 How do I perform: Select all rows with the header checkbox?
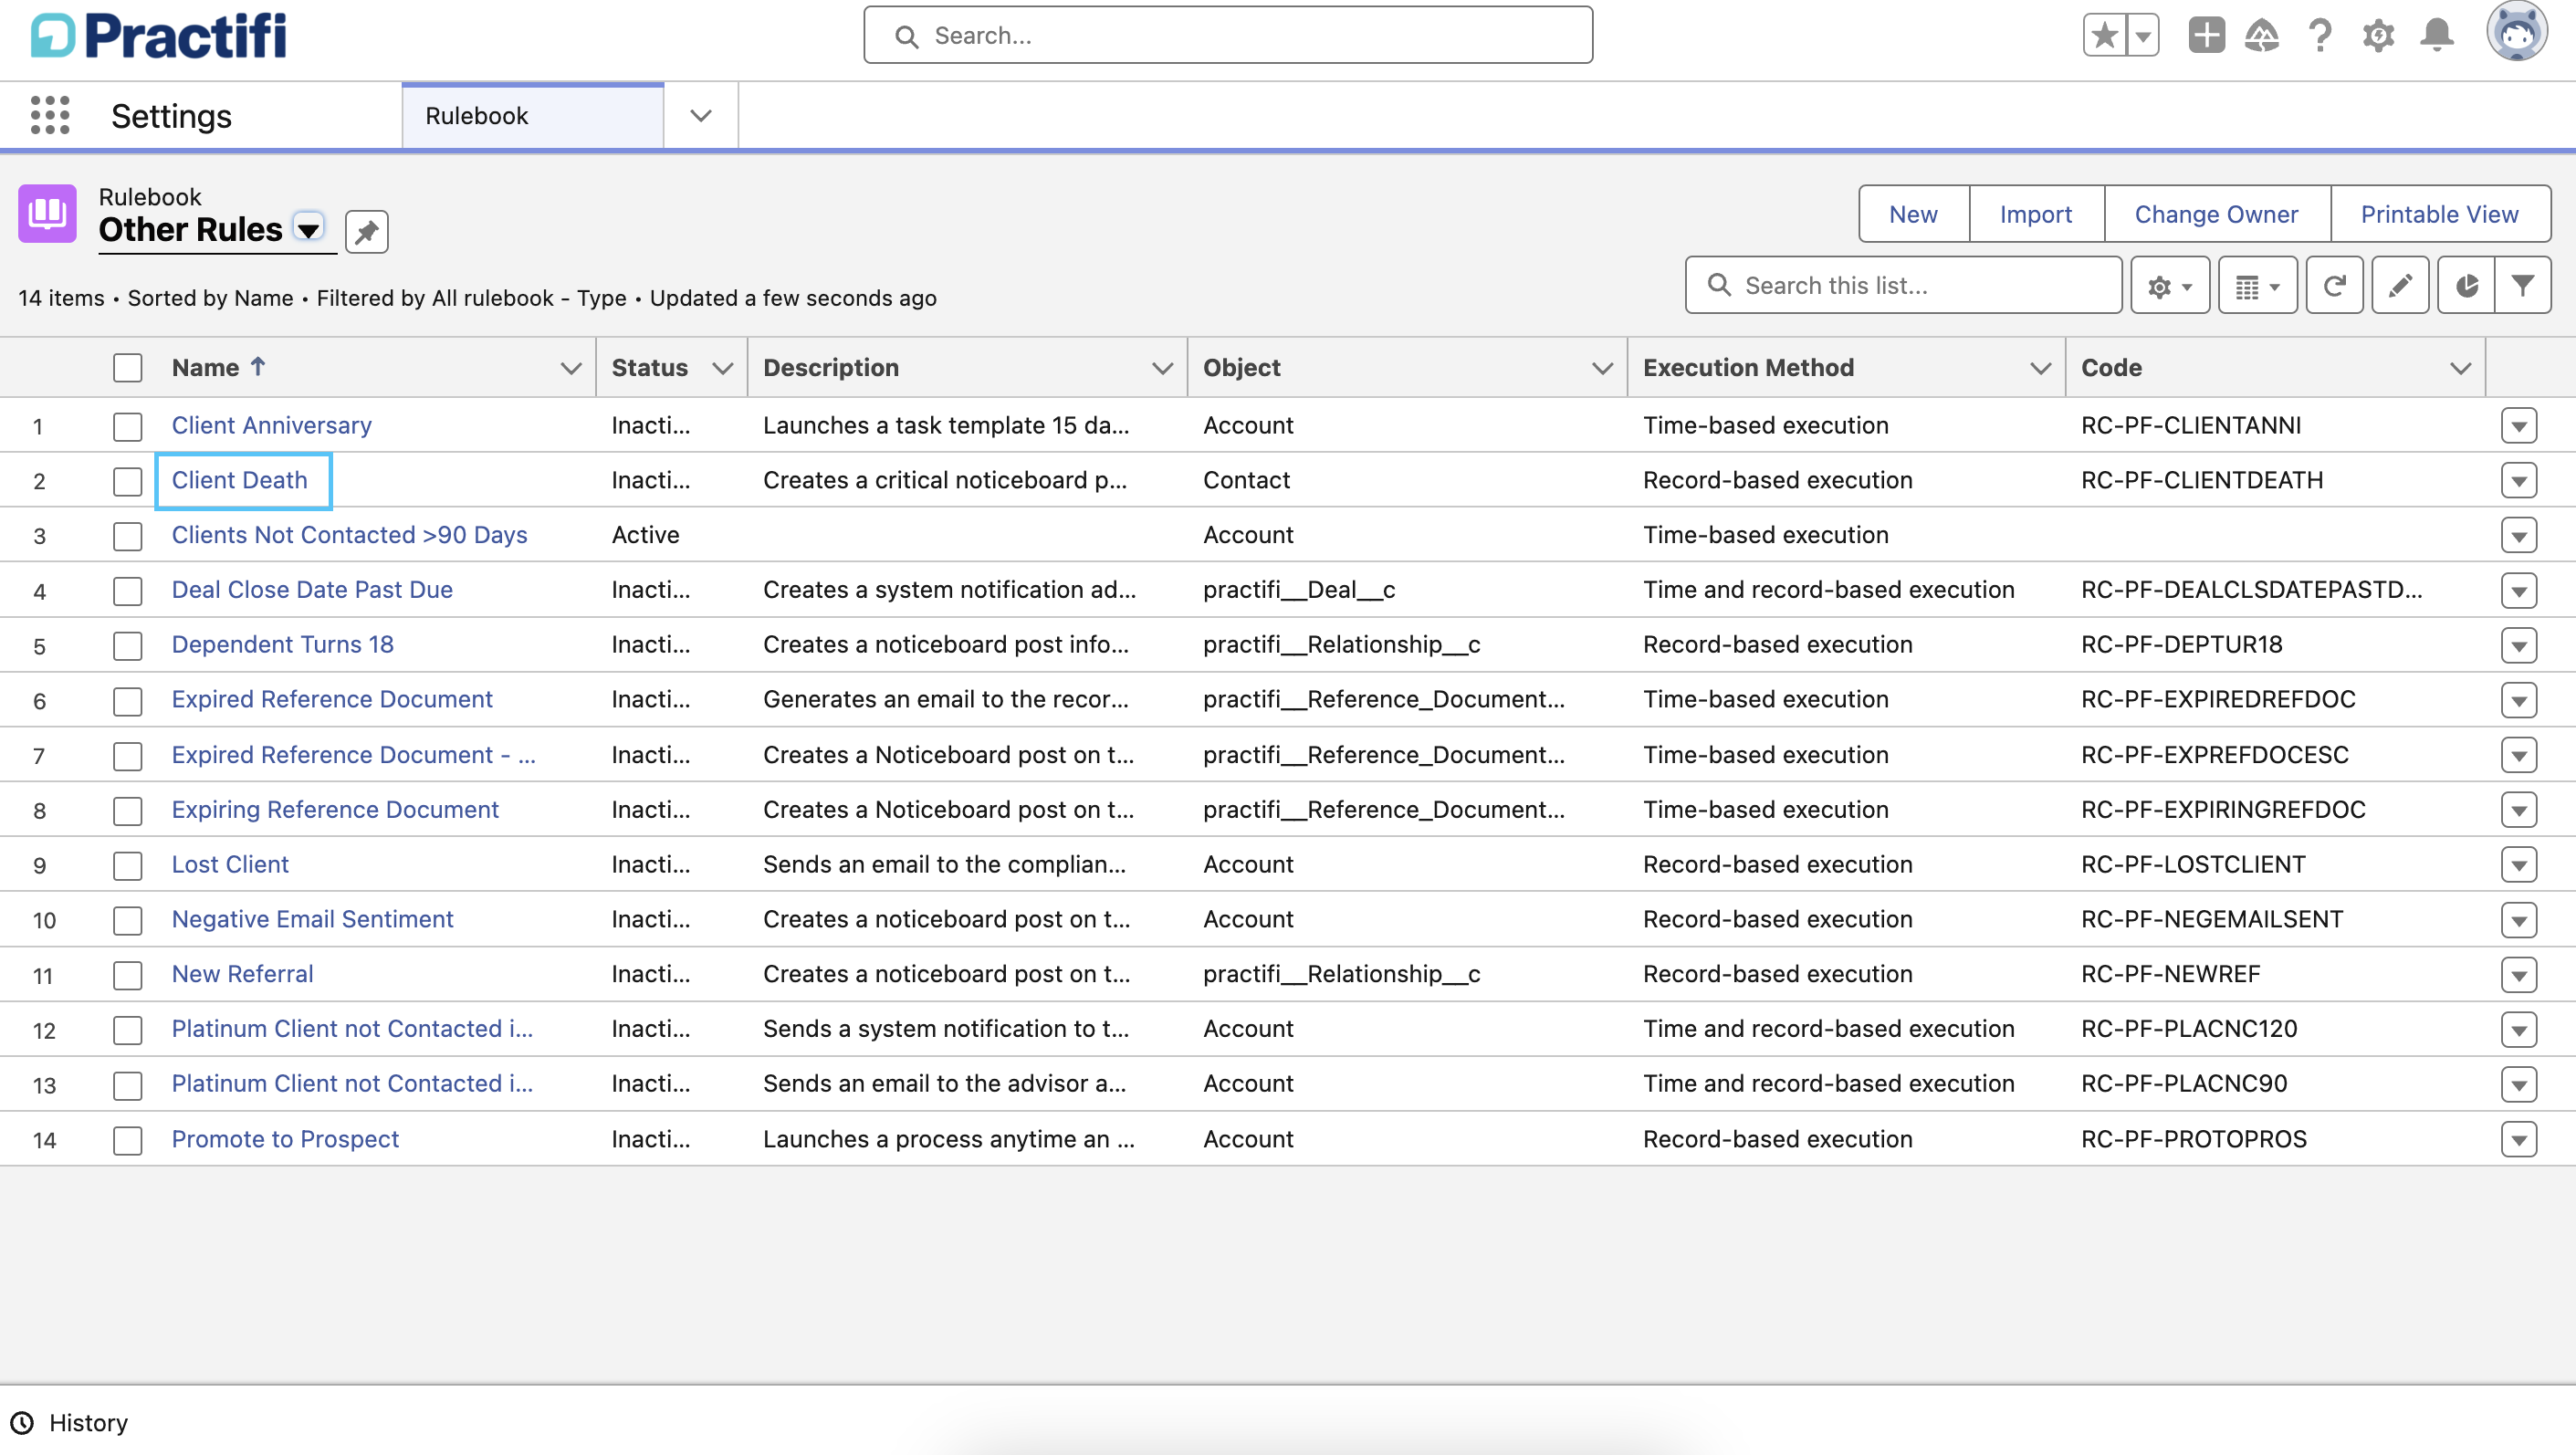[x=128, y=368]
